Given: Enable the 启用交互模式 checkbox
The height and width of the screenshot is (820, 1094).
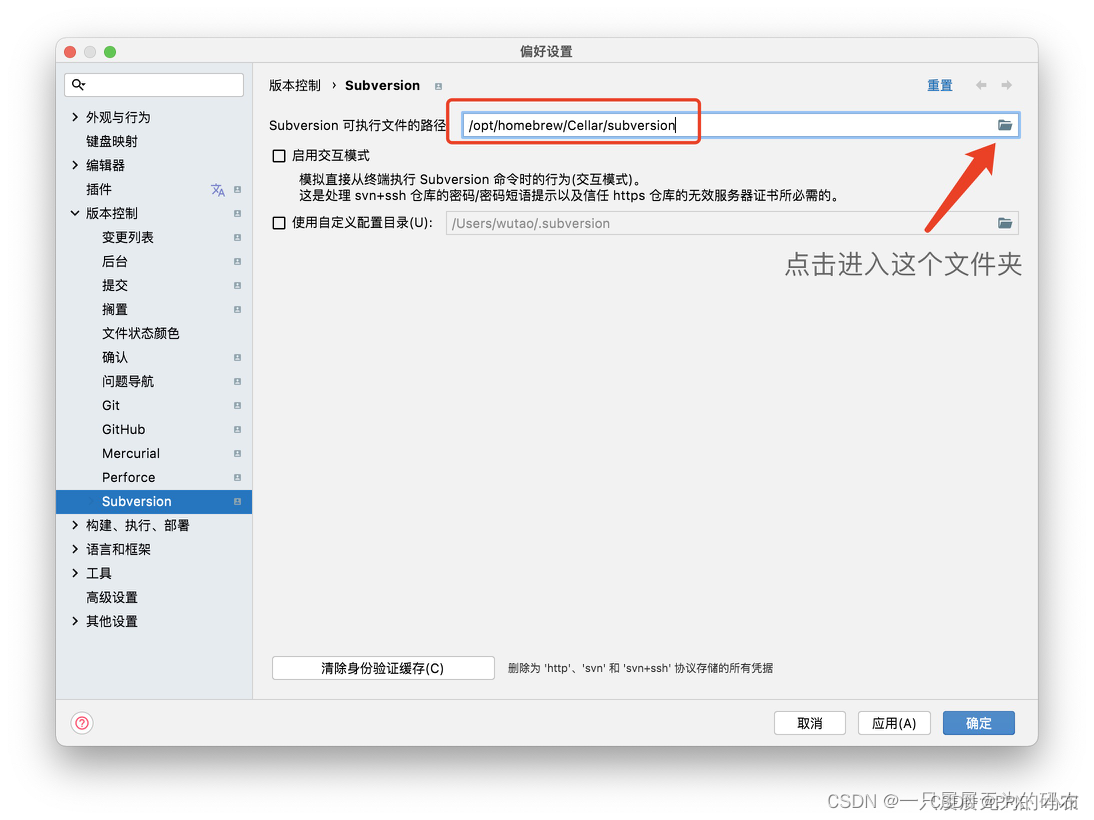Looking at the screenshot, I should 277,155.
